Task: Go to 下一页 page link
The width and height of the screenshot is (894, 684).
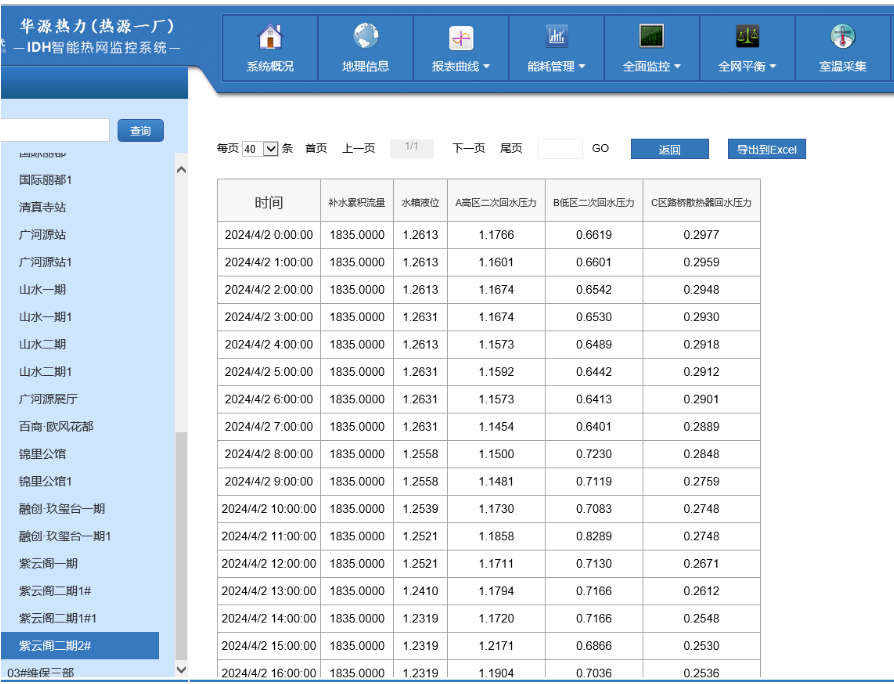Action: click(x=469, y=148)
